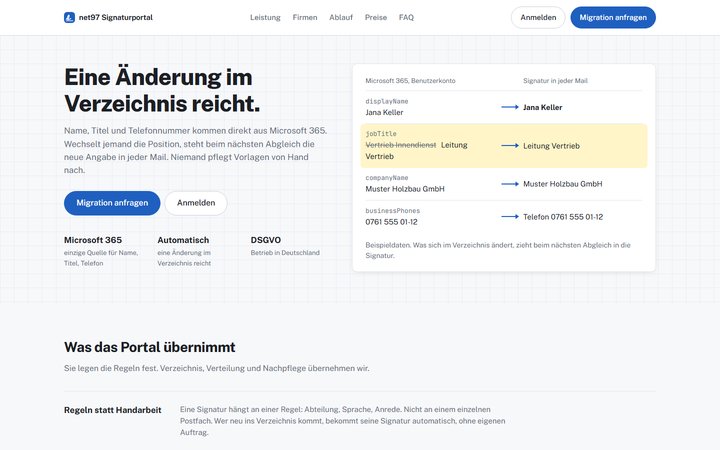Click the 'Signatur in jeder Mail' column header
Screen dimensions: 720x450
pos(555,81)
